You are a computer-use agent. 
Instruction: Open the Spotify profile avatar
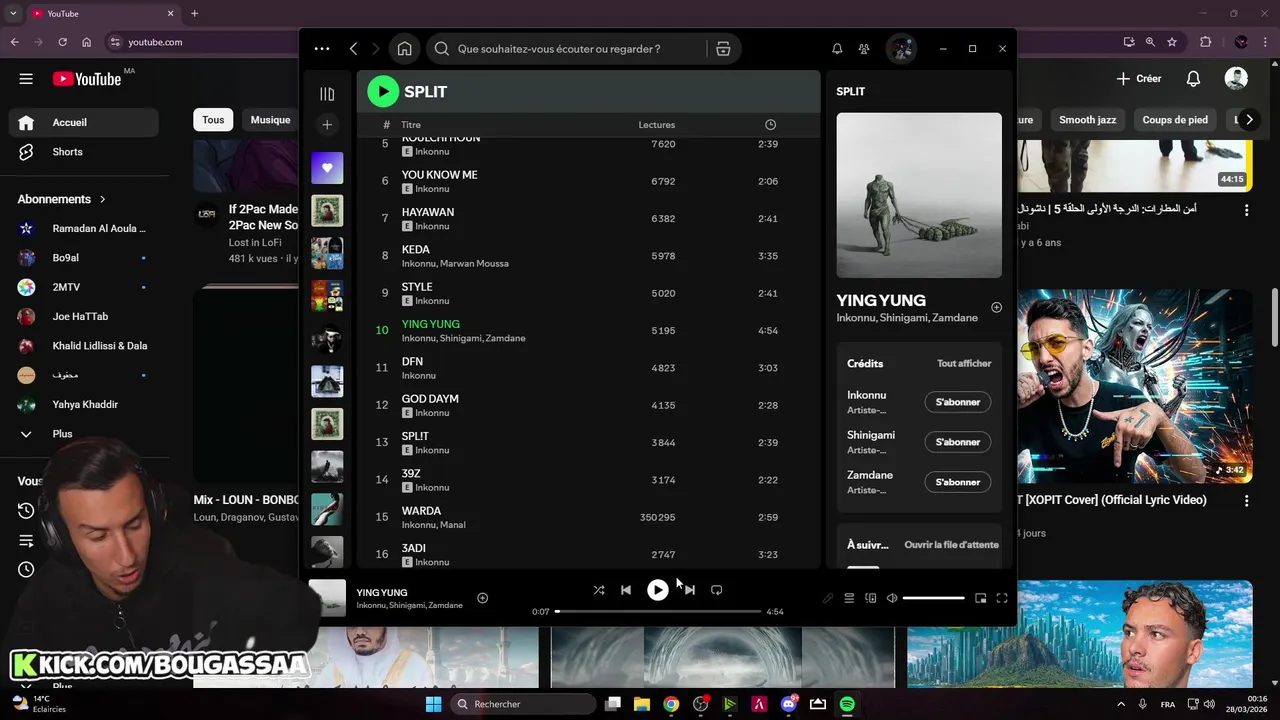coord(901,49)
